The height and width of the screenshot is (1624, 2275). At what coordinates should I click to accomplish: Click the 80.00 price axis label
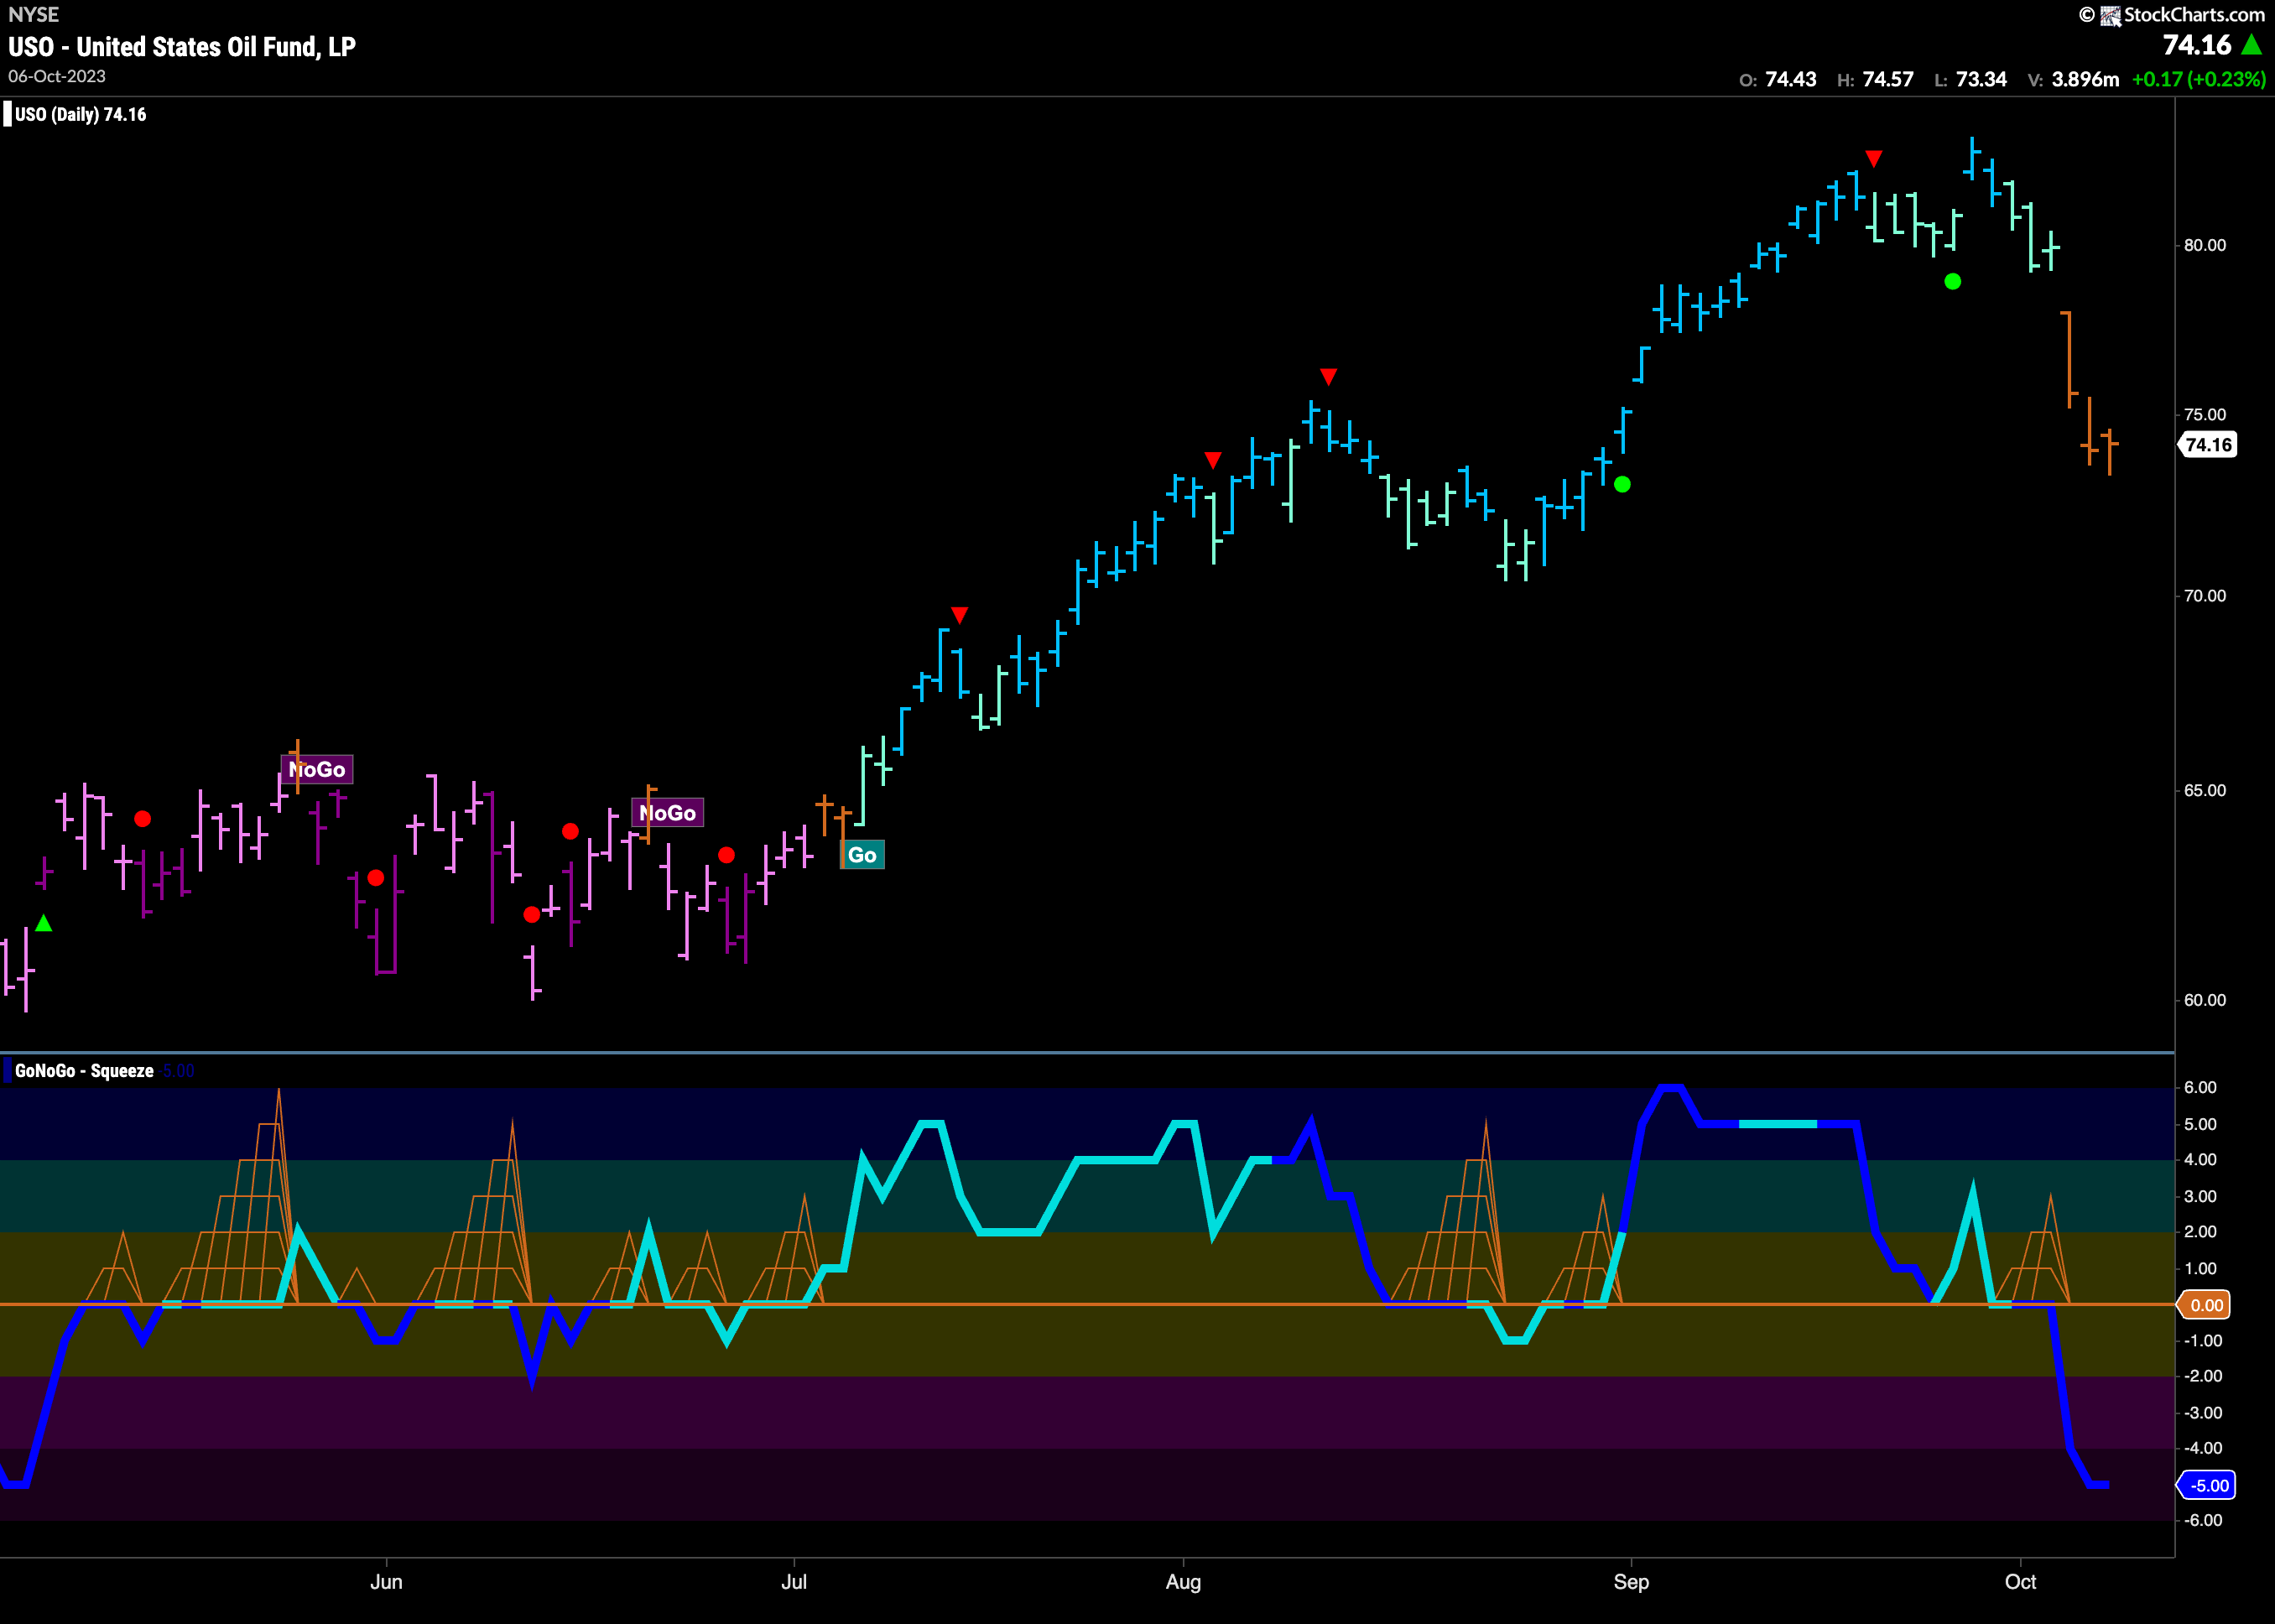pyautogui.click(x=2205, y=245)
